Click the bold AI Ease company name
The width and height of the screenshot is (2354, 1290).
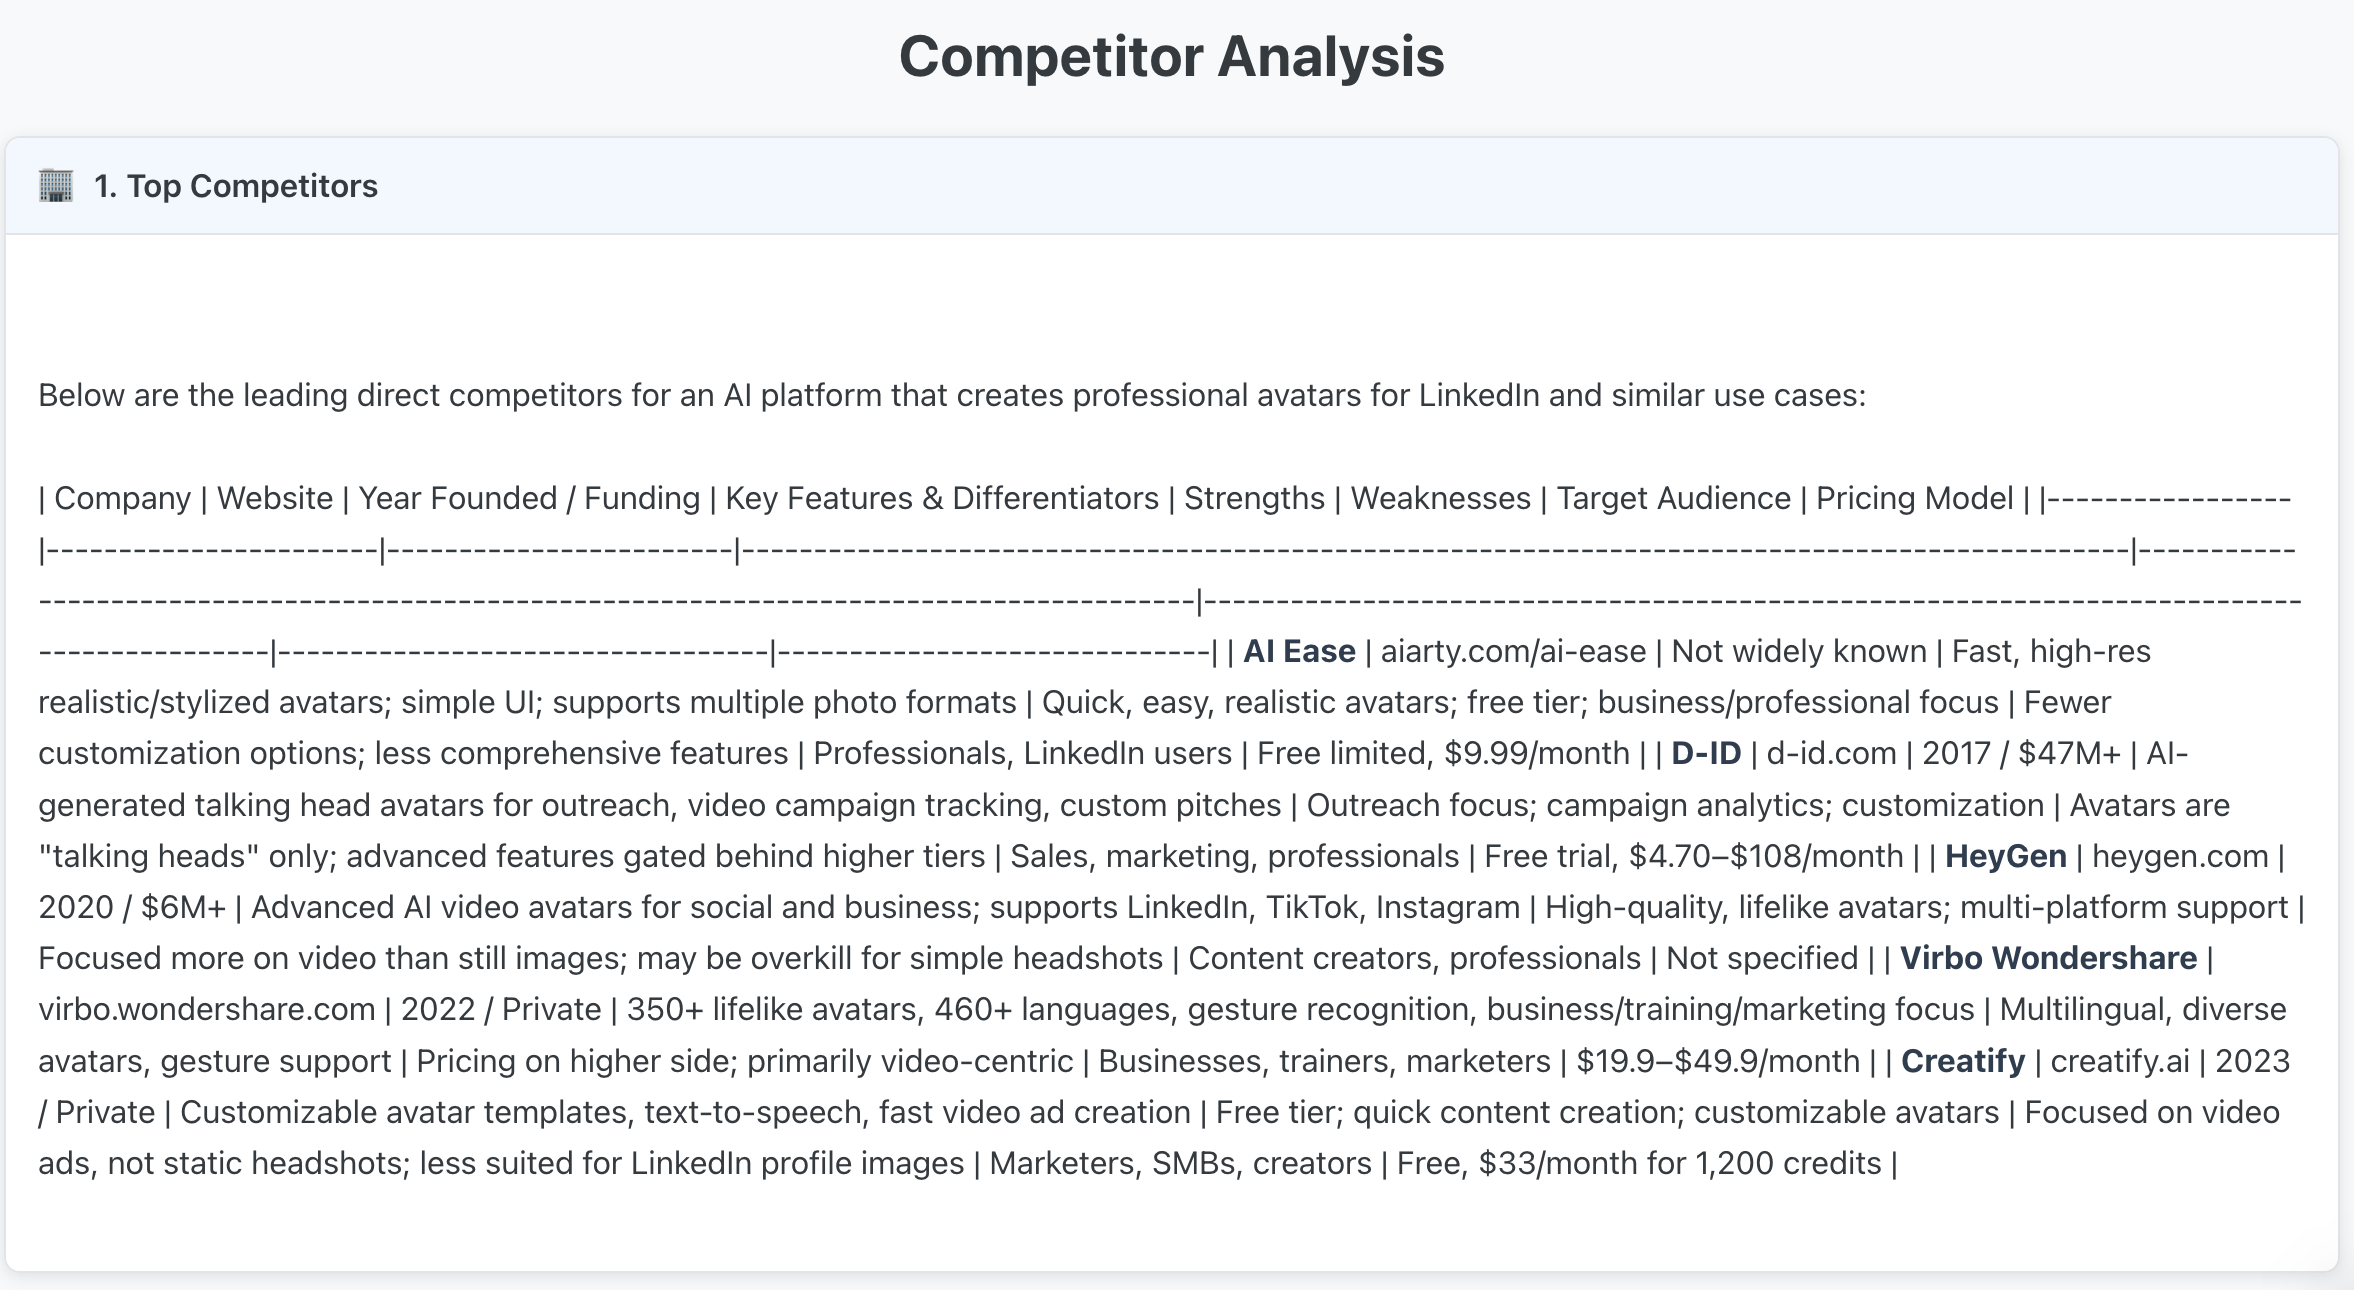pyautogui.click(x=1299, y=651)
